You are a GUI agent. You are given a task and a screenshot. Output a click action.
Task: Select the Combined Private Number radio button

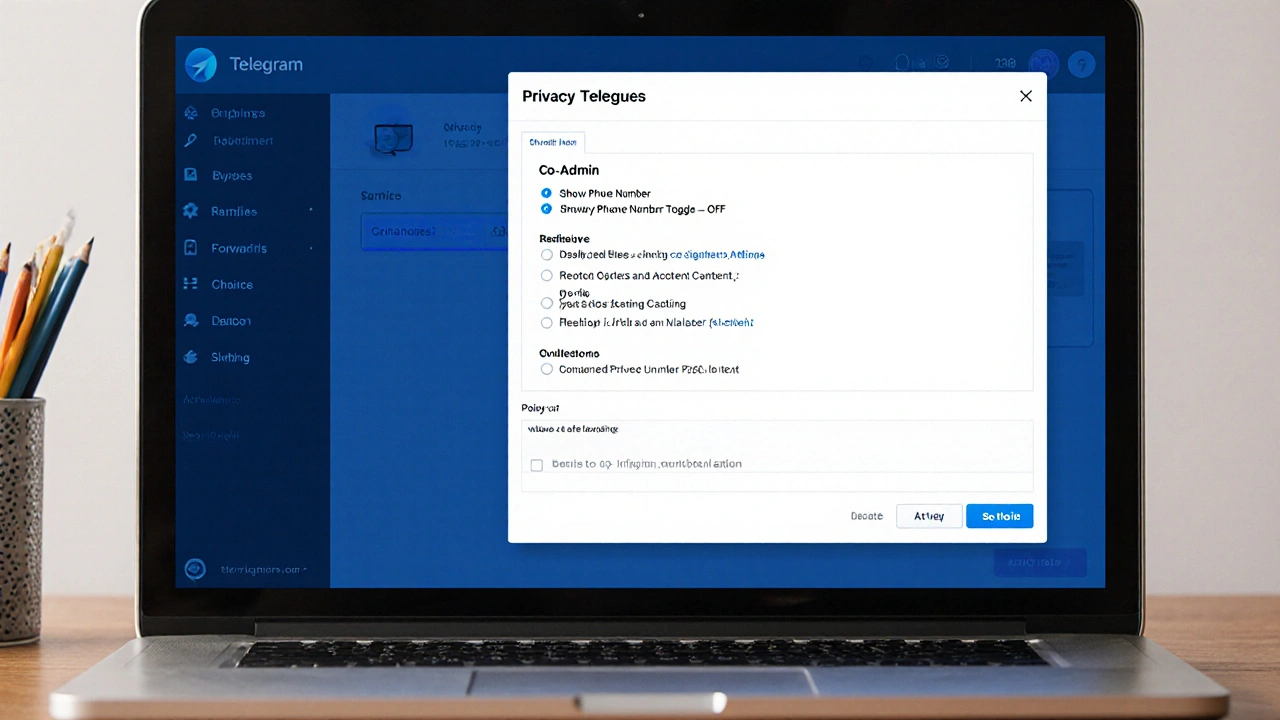[546, 369]
